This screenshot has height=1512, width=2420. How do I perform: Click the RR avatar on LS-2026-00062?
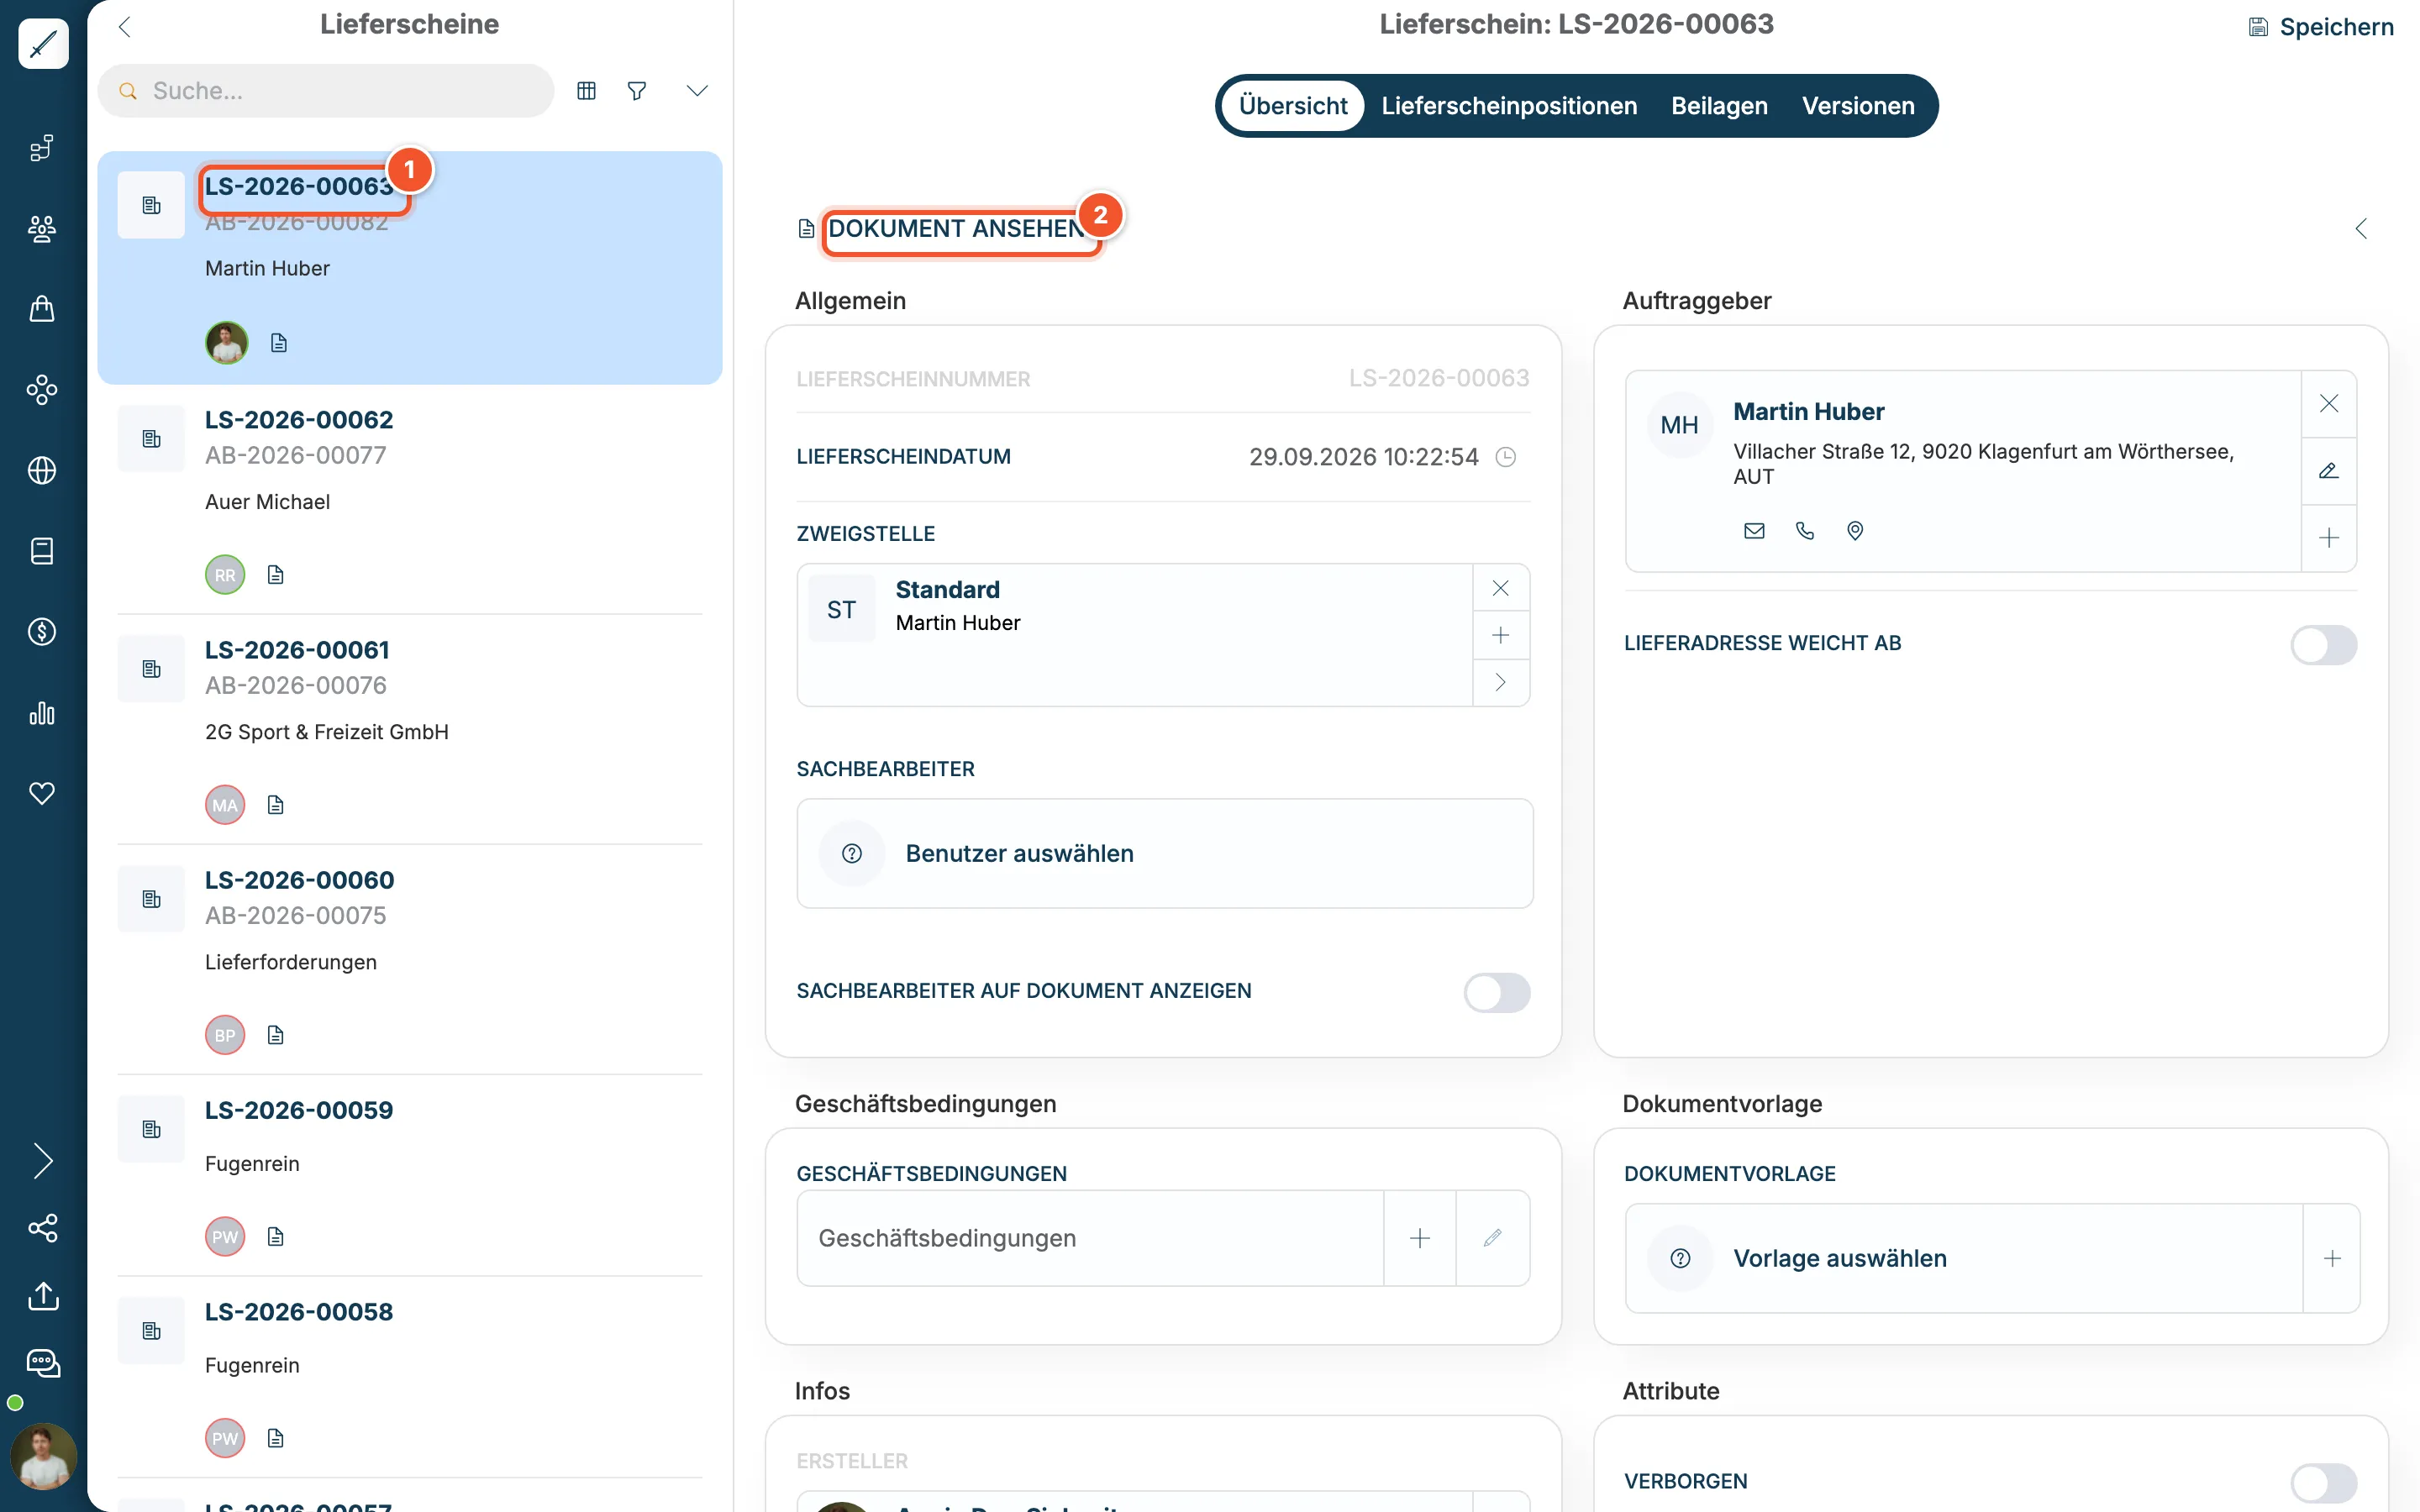pyautogui.click(x=225, y=575)
